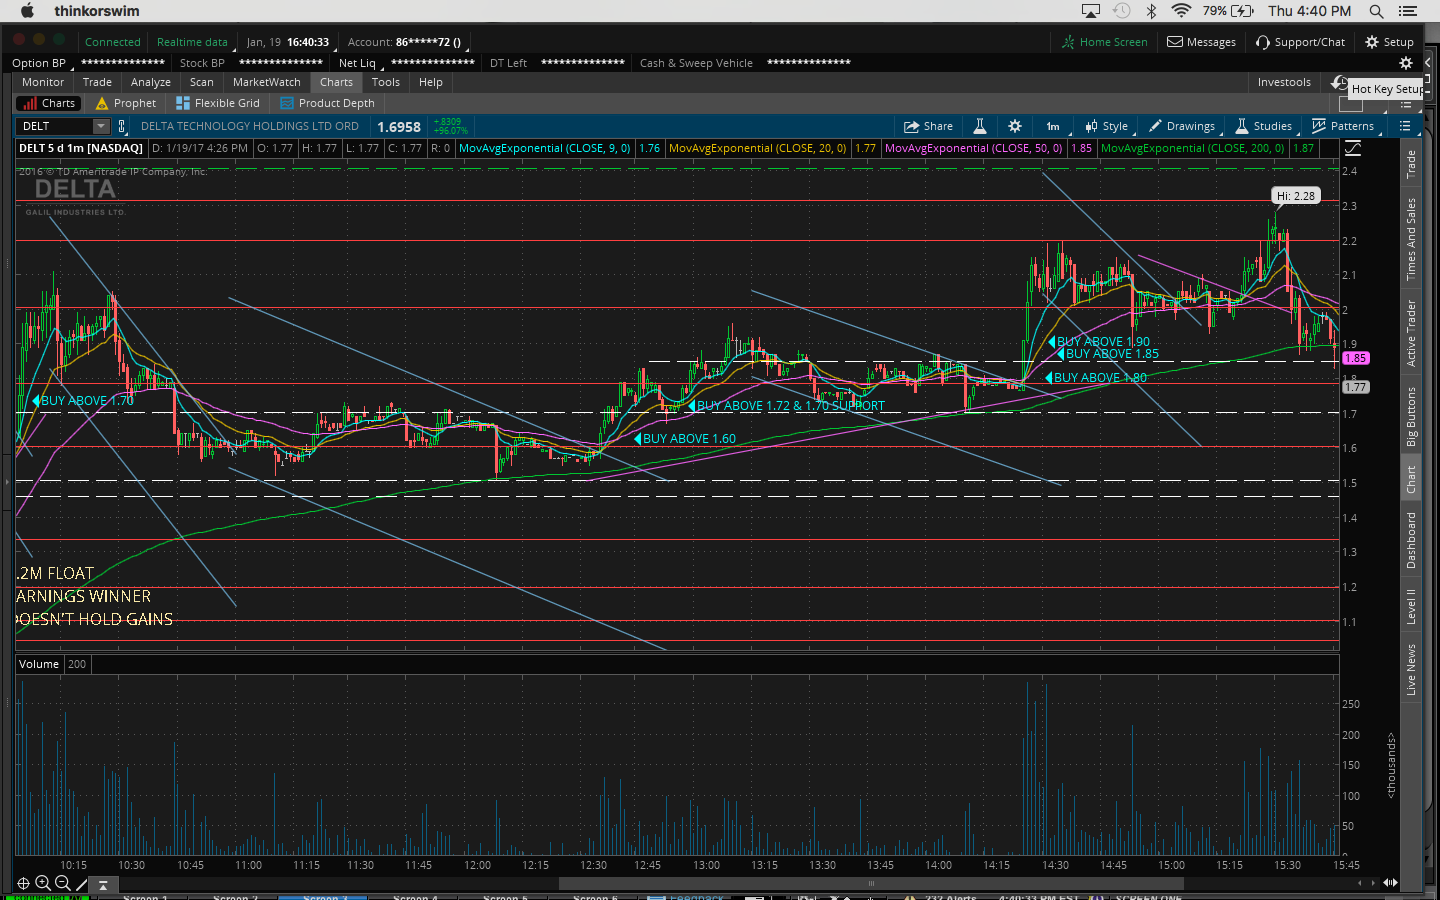Click the horizontal chart scrollbar
This screenshot has width=1440, height=900.
pyautogui.click(x=870, y=883)
